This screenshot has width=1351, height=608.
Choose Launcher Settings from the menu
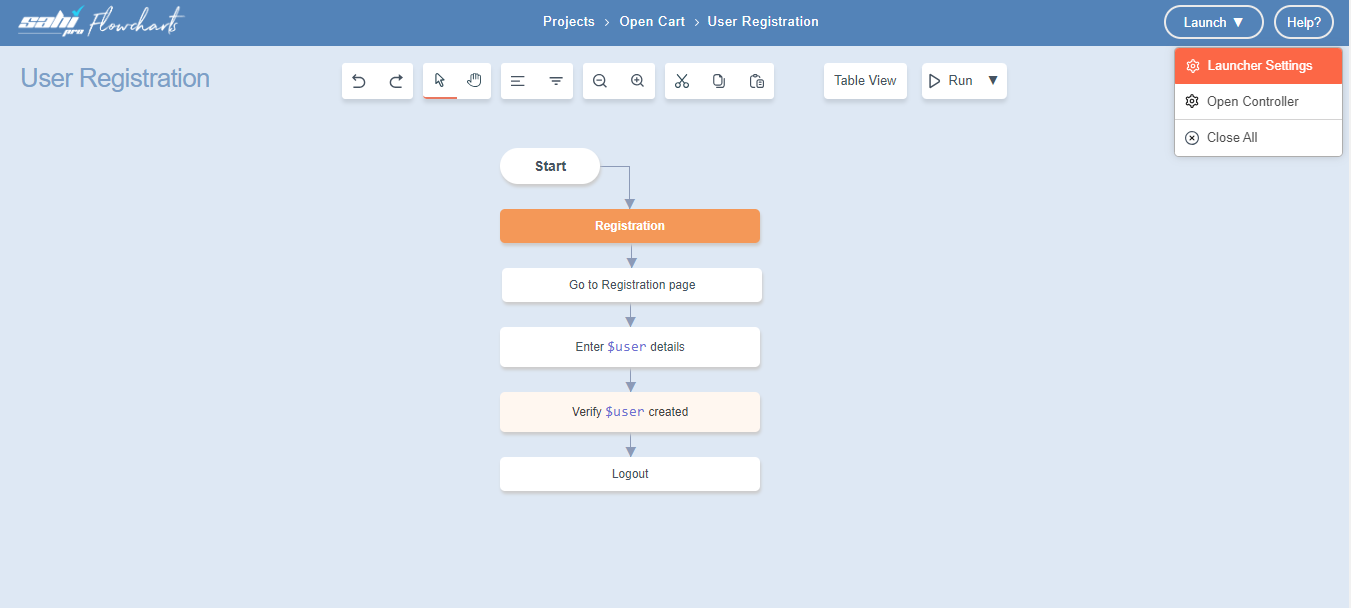(x=1258, y=66)
